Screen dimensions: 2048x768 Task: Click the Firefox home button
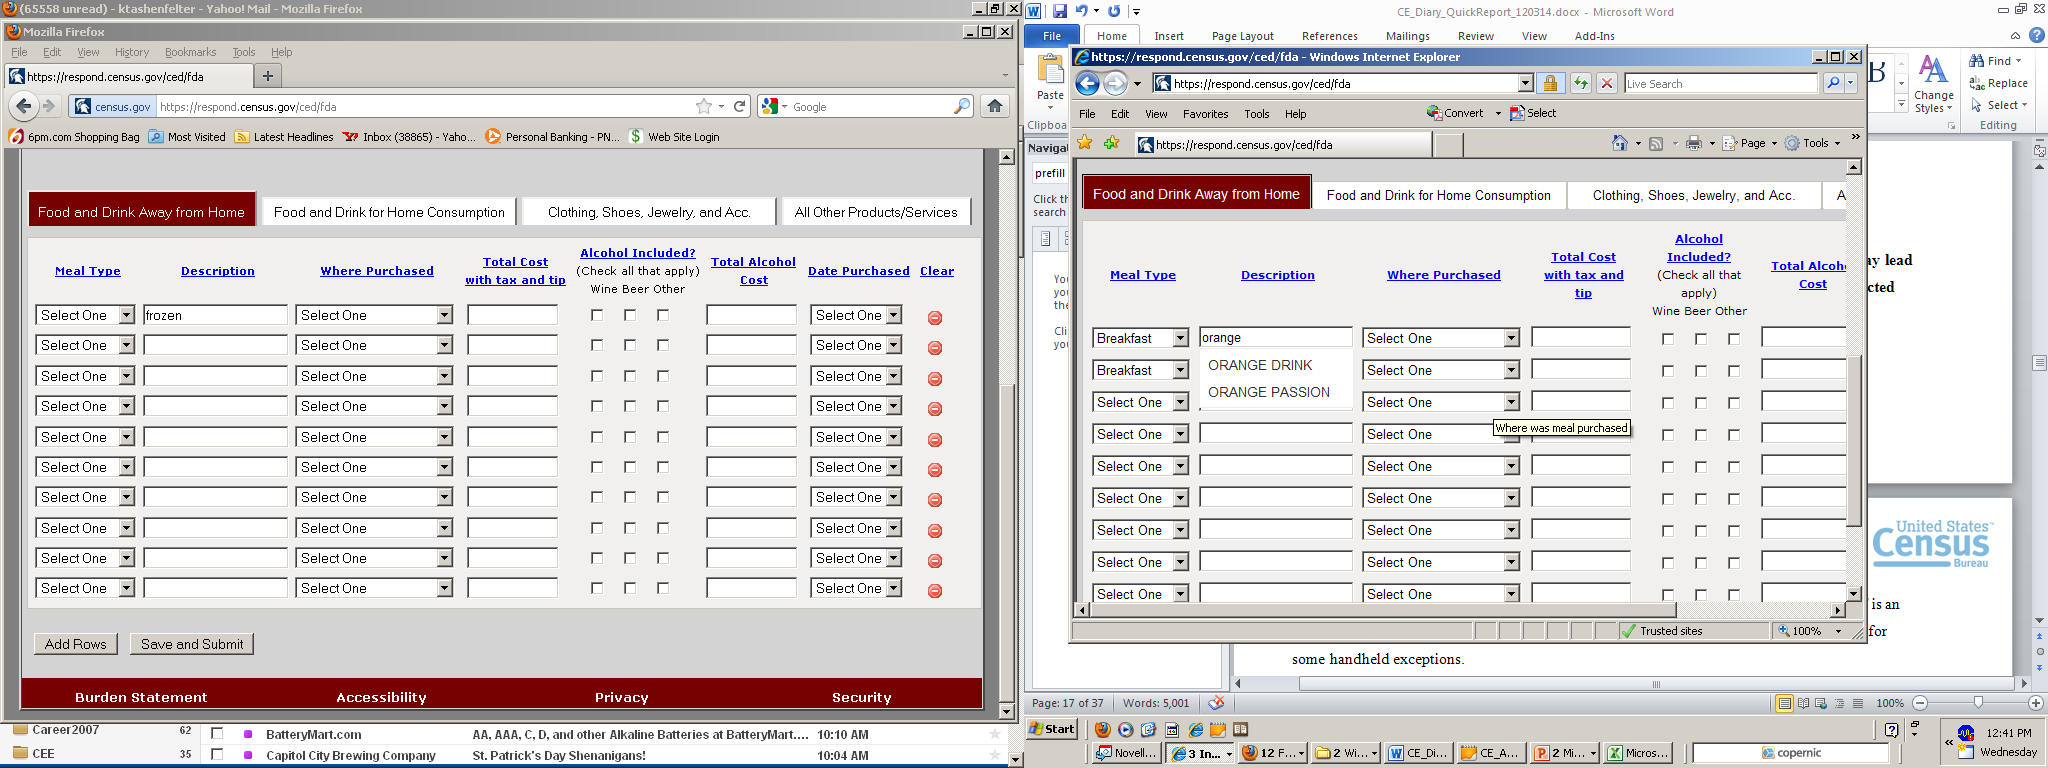click(994, 106)
